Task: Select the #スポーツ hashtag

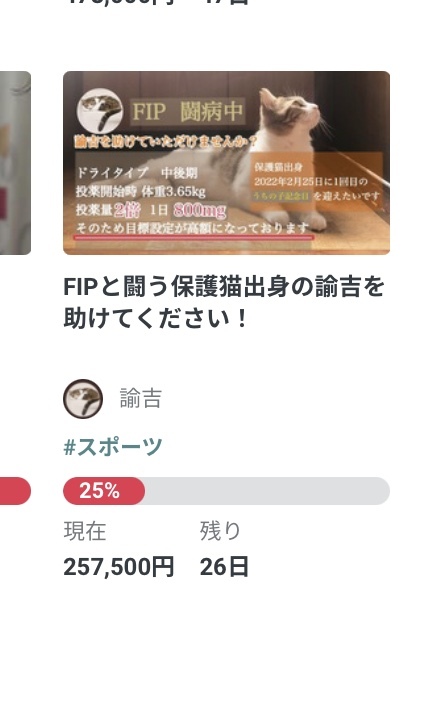Action: point(113,447)
